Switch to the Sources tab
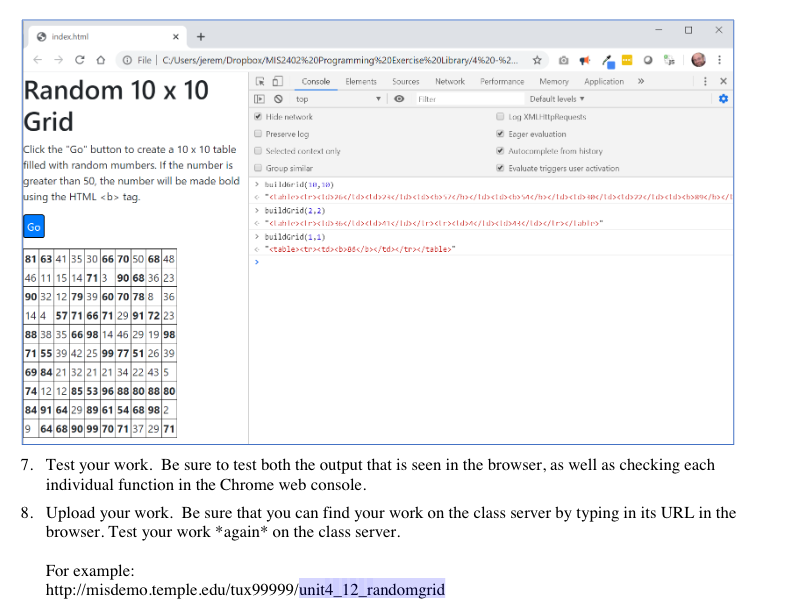This screenshot has height=611, width=785. (x=406, y=81)
